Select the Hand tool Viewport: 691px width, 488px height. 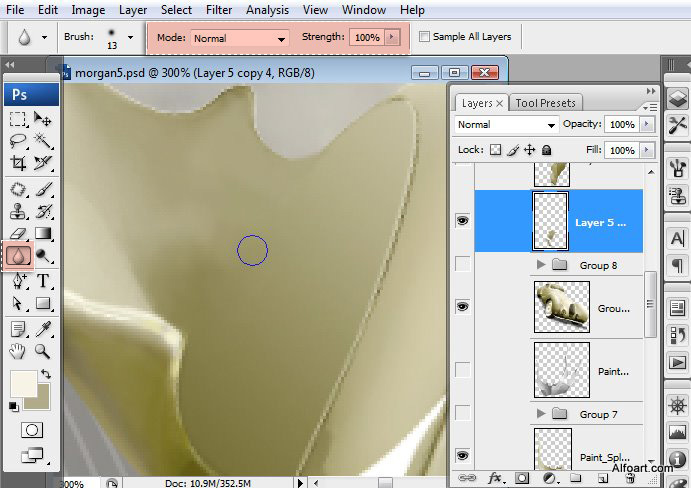(18, 351)
